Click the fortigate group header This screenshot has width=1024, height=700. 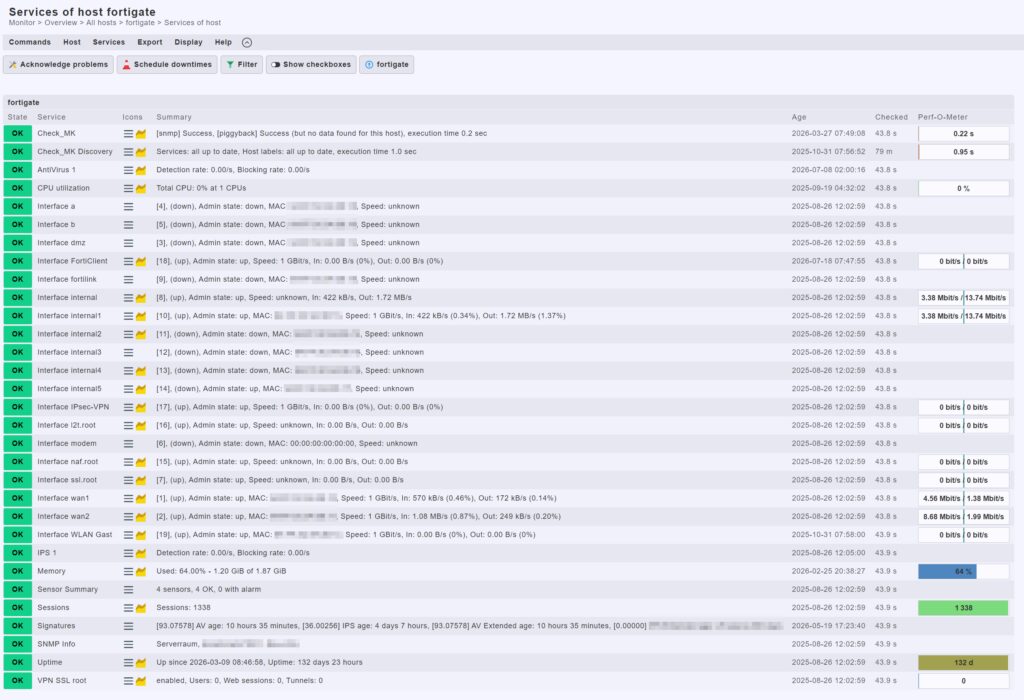pos(24,103)
